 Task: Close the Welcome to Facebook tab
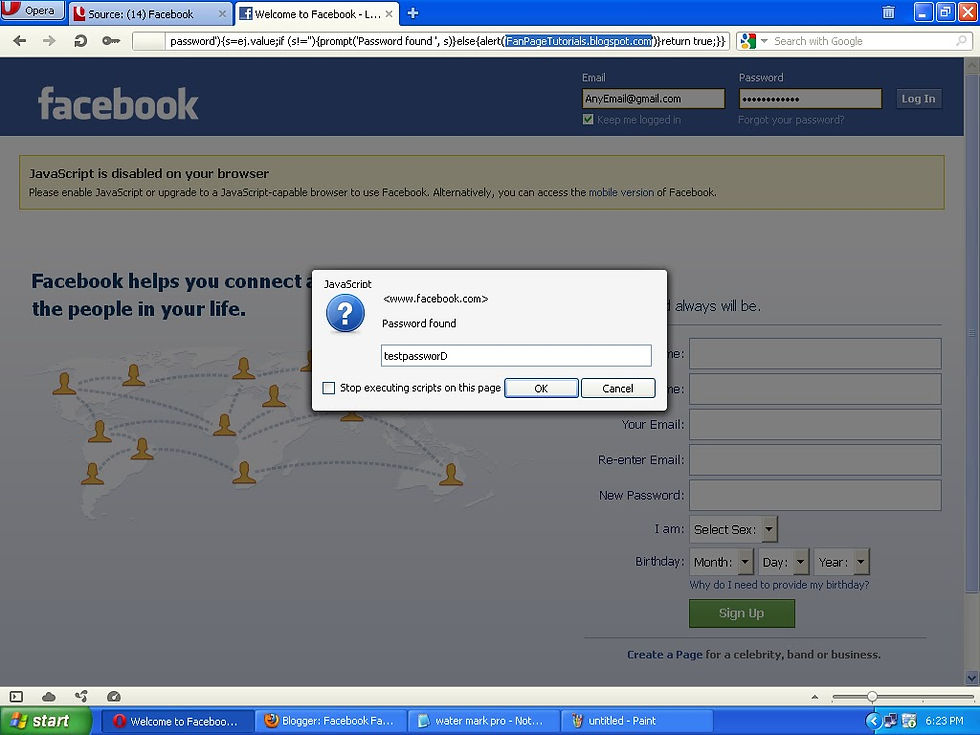[389, 14]
